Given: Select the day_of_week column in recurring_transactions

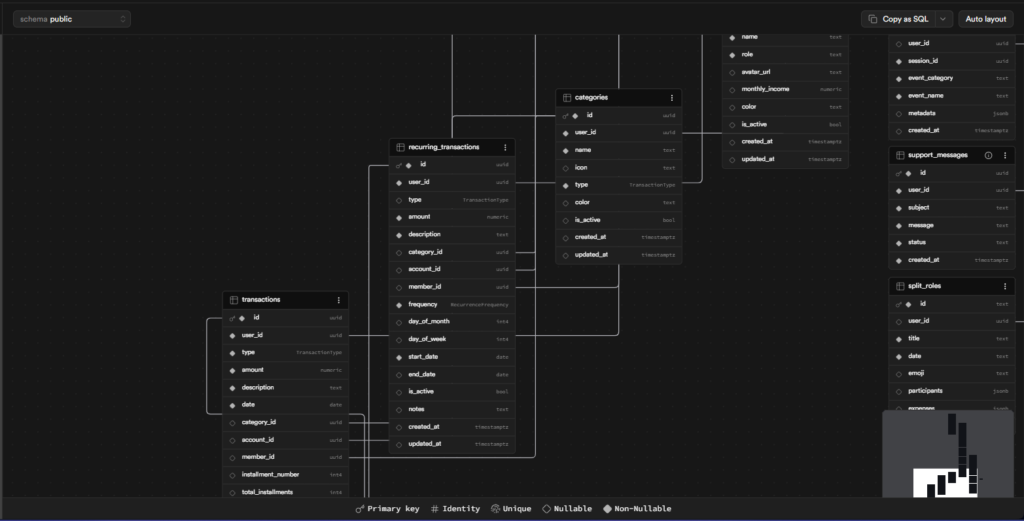Looking at the screenshot, I should [452, 339].
